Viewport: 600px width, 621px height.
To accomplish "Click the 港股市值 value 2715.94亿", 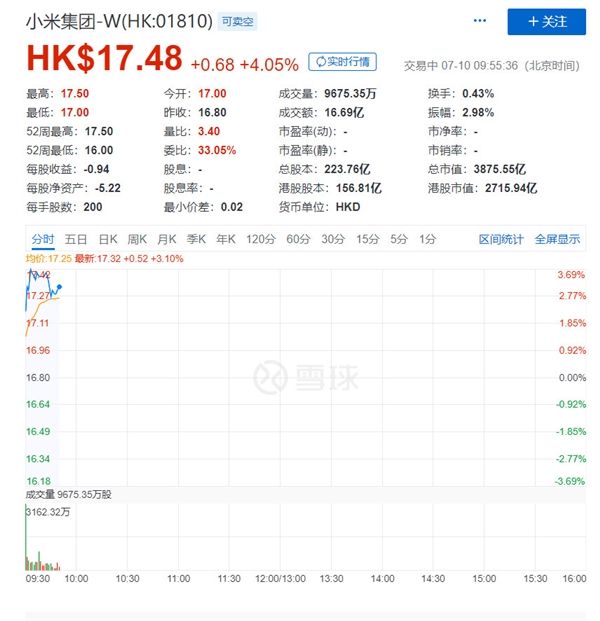I will coord(511,188).
